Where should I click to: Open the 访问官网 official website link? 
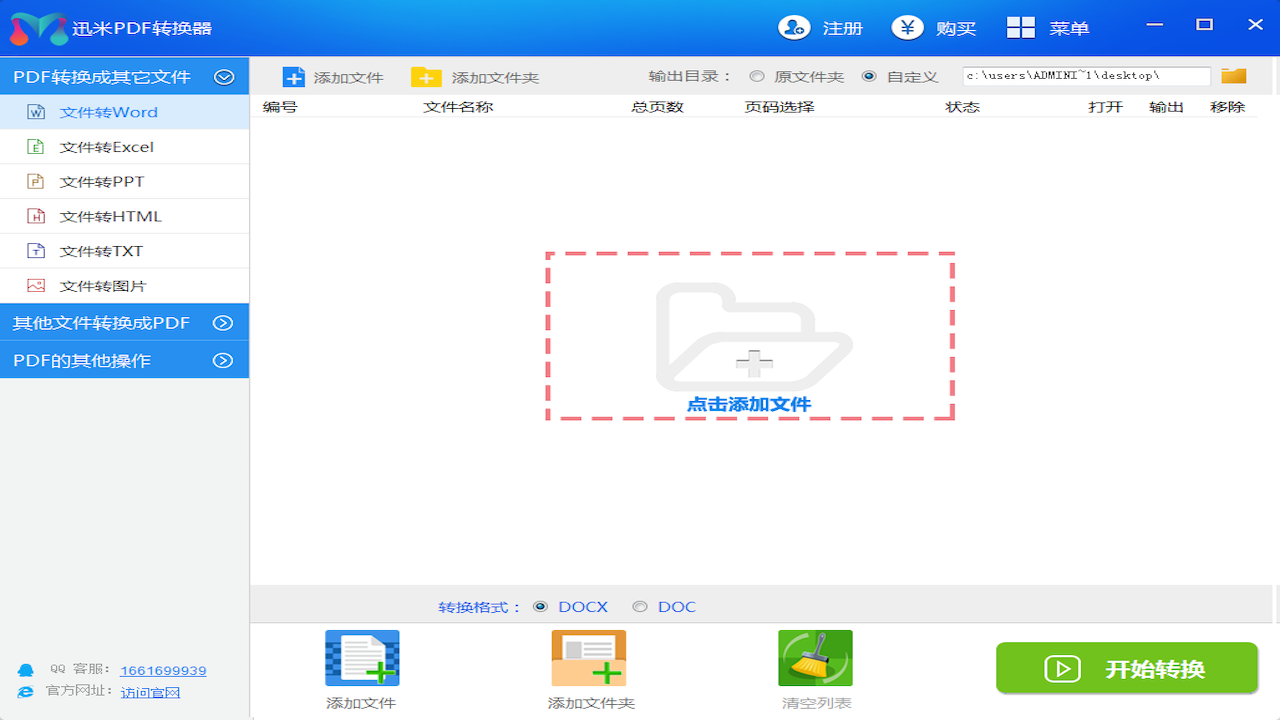coord(150,691)
